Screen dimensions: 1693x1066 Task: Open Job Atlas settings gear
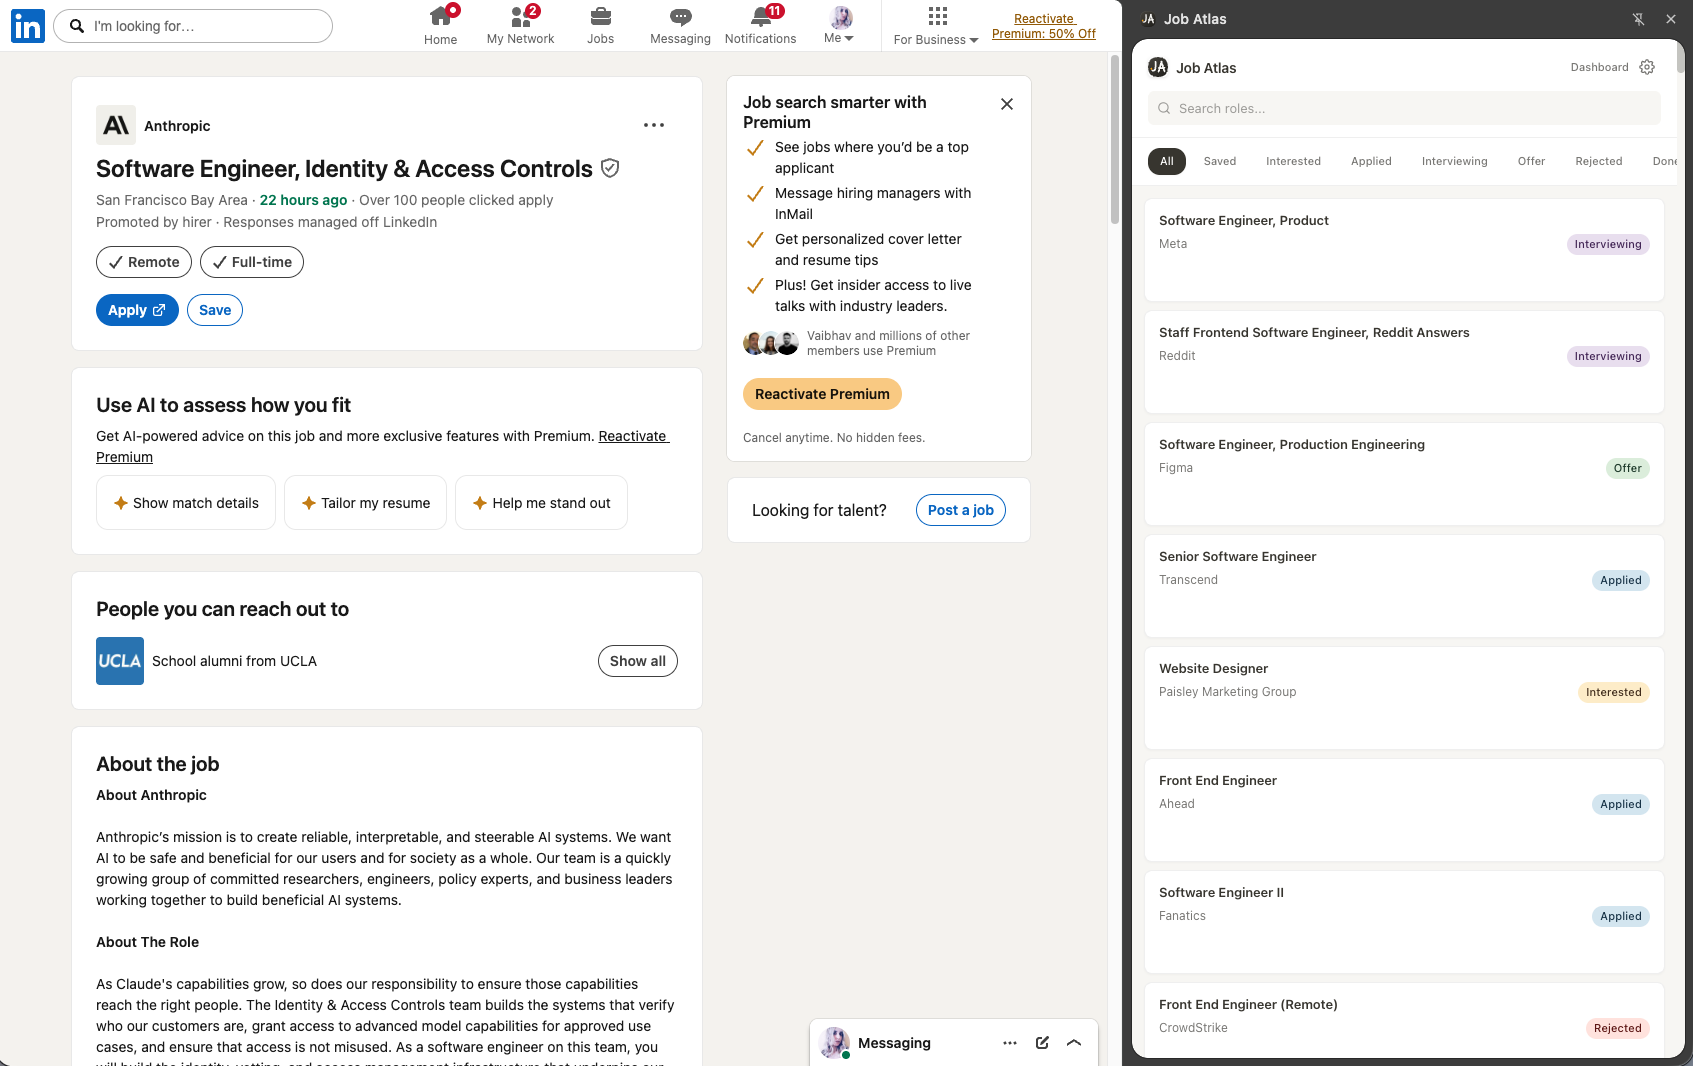[1647, 67]
